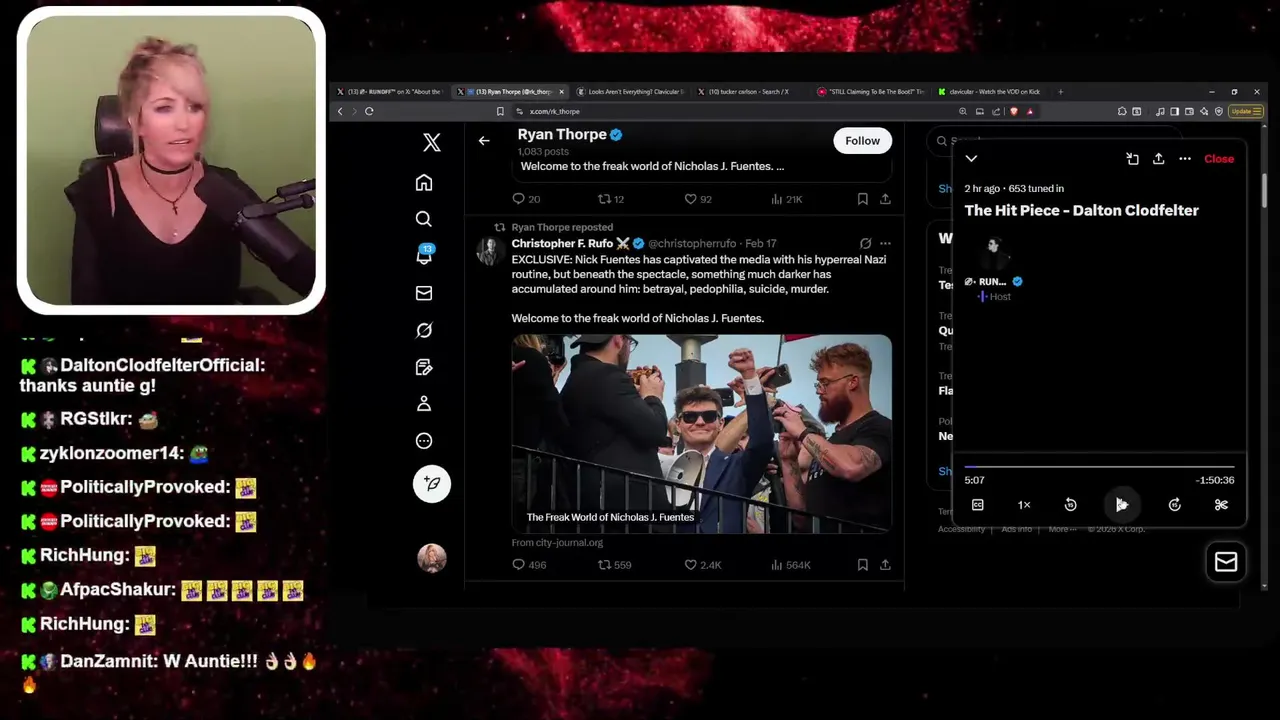
Task: Open the Space pop-out icon
Action: point(1132,159)
